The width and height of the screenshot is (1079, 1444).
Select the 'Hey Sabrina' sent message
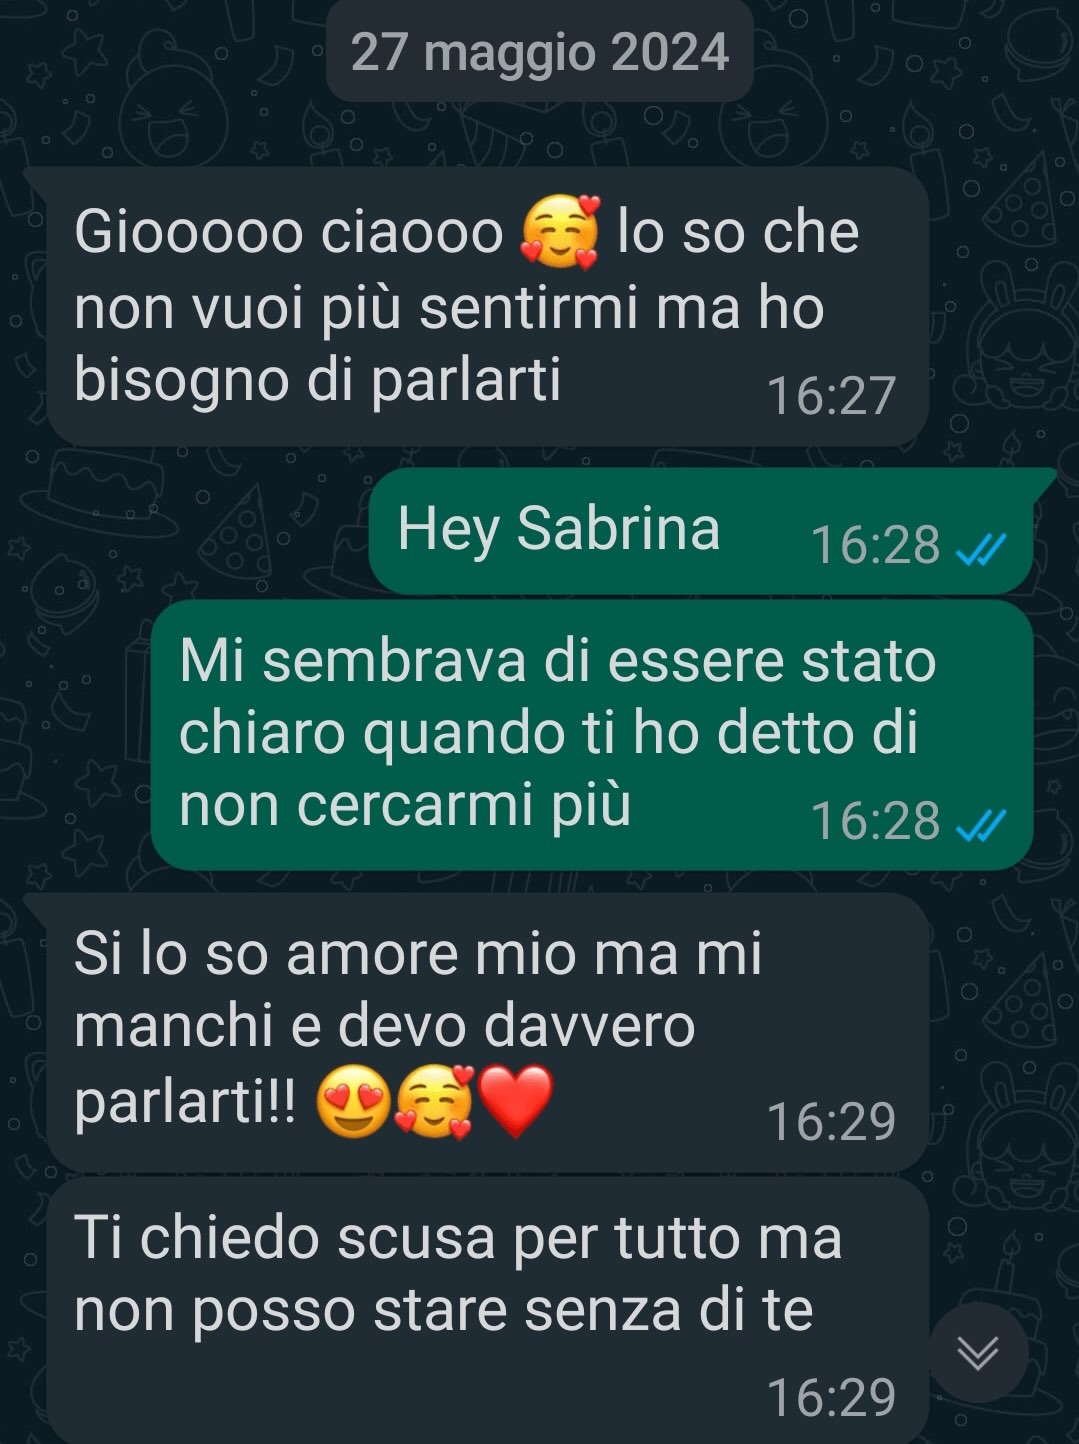click(x=701, y=531)
